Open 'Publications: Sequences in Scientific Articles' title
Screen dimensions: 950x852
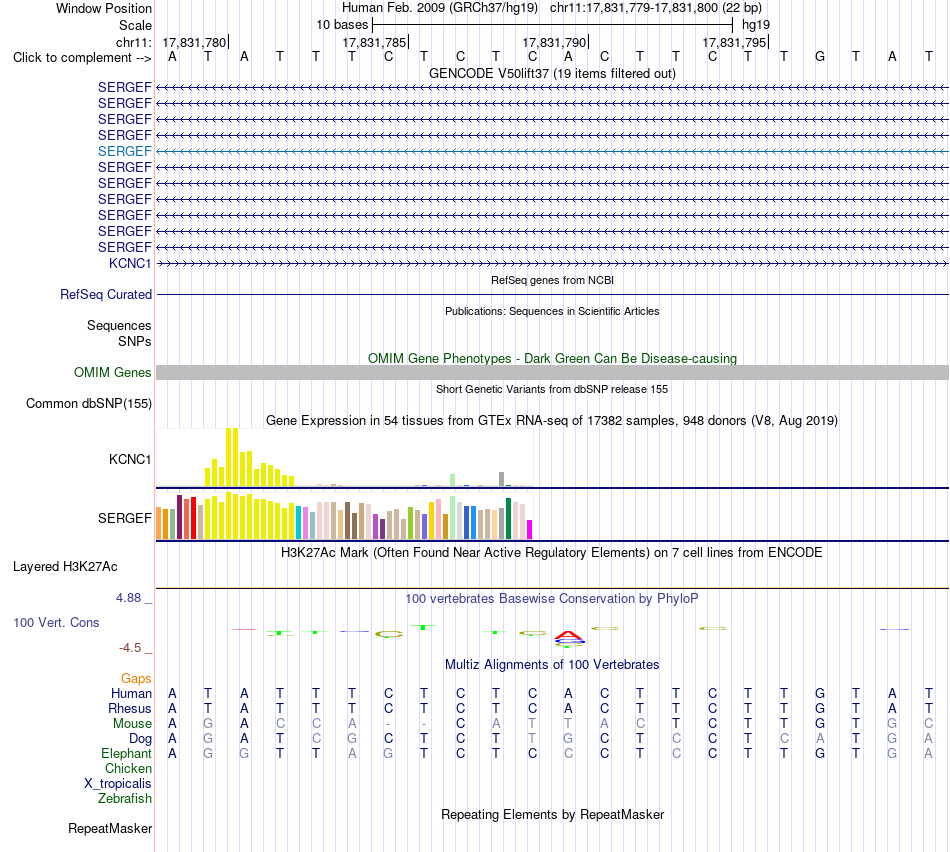pyautogui.click(x=552, y=311)
